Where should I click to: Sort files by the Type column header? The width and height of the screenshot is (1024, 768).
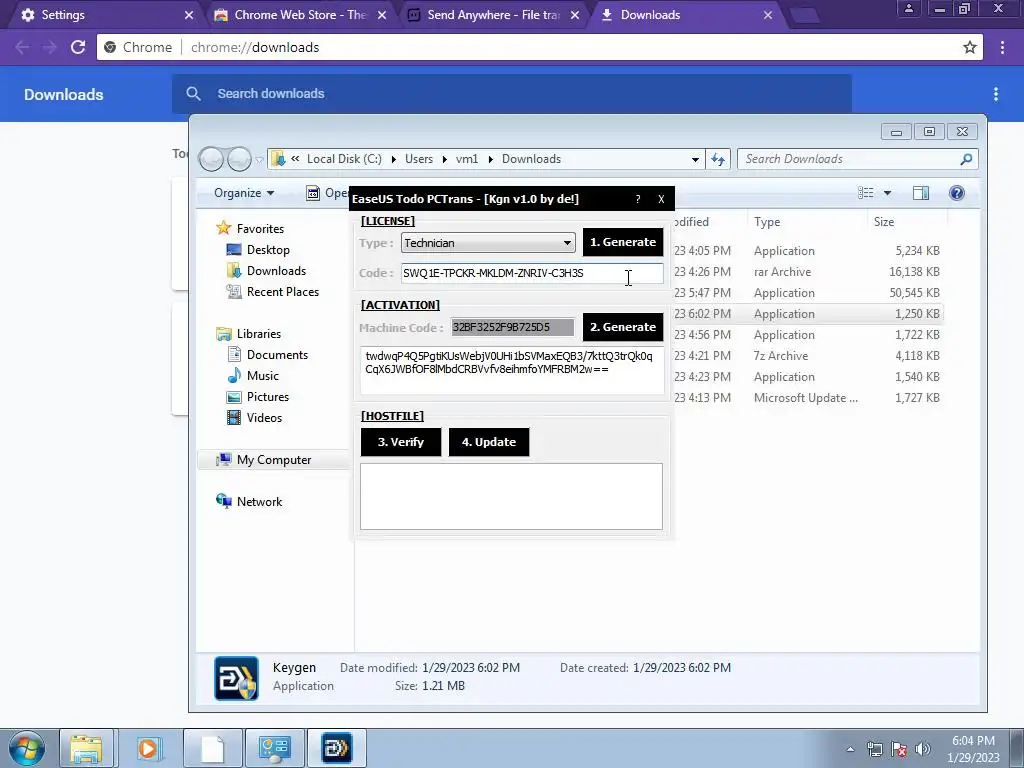point(806,222)
